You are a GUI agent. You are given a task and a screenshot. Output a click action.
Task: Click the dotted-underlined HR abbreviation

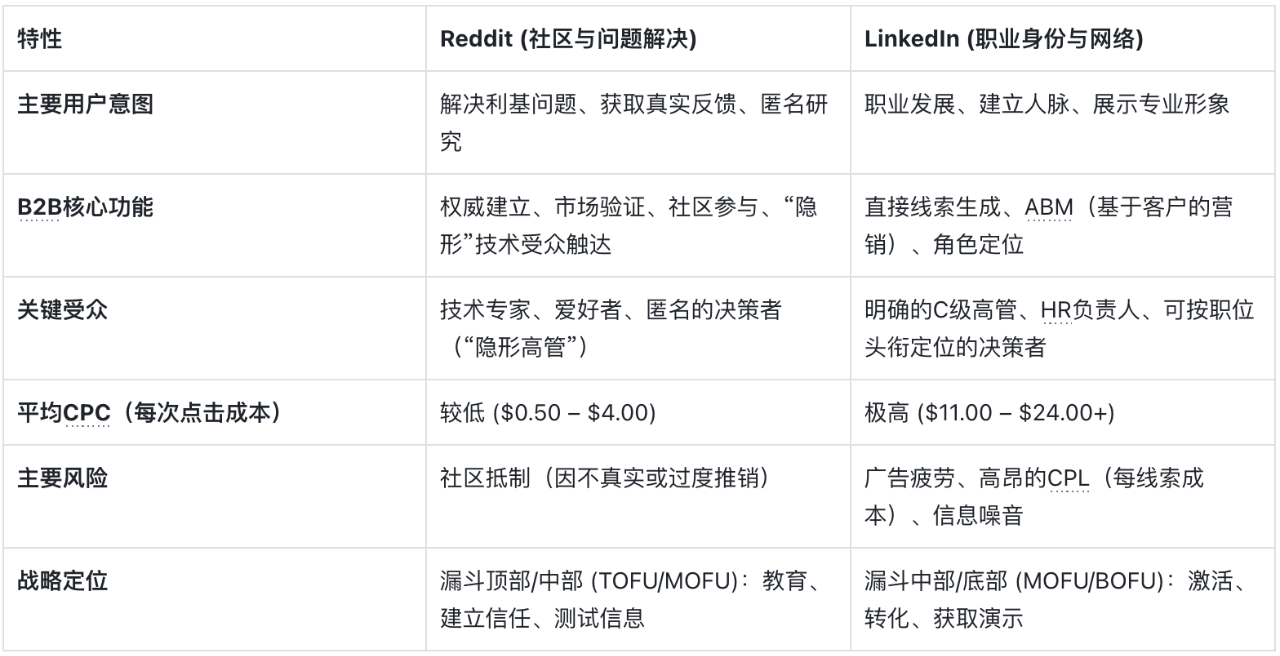(1058, 311)
